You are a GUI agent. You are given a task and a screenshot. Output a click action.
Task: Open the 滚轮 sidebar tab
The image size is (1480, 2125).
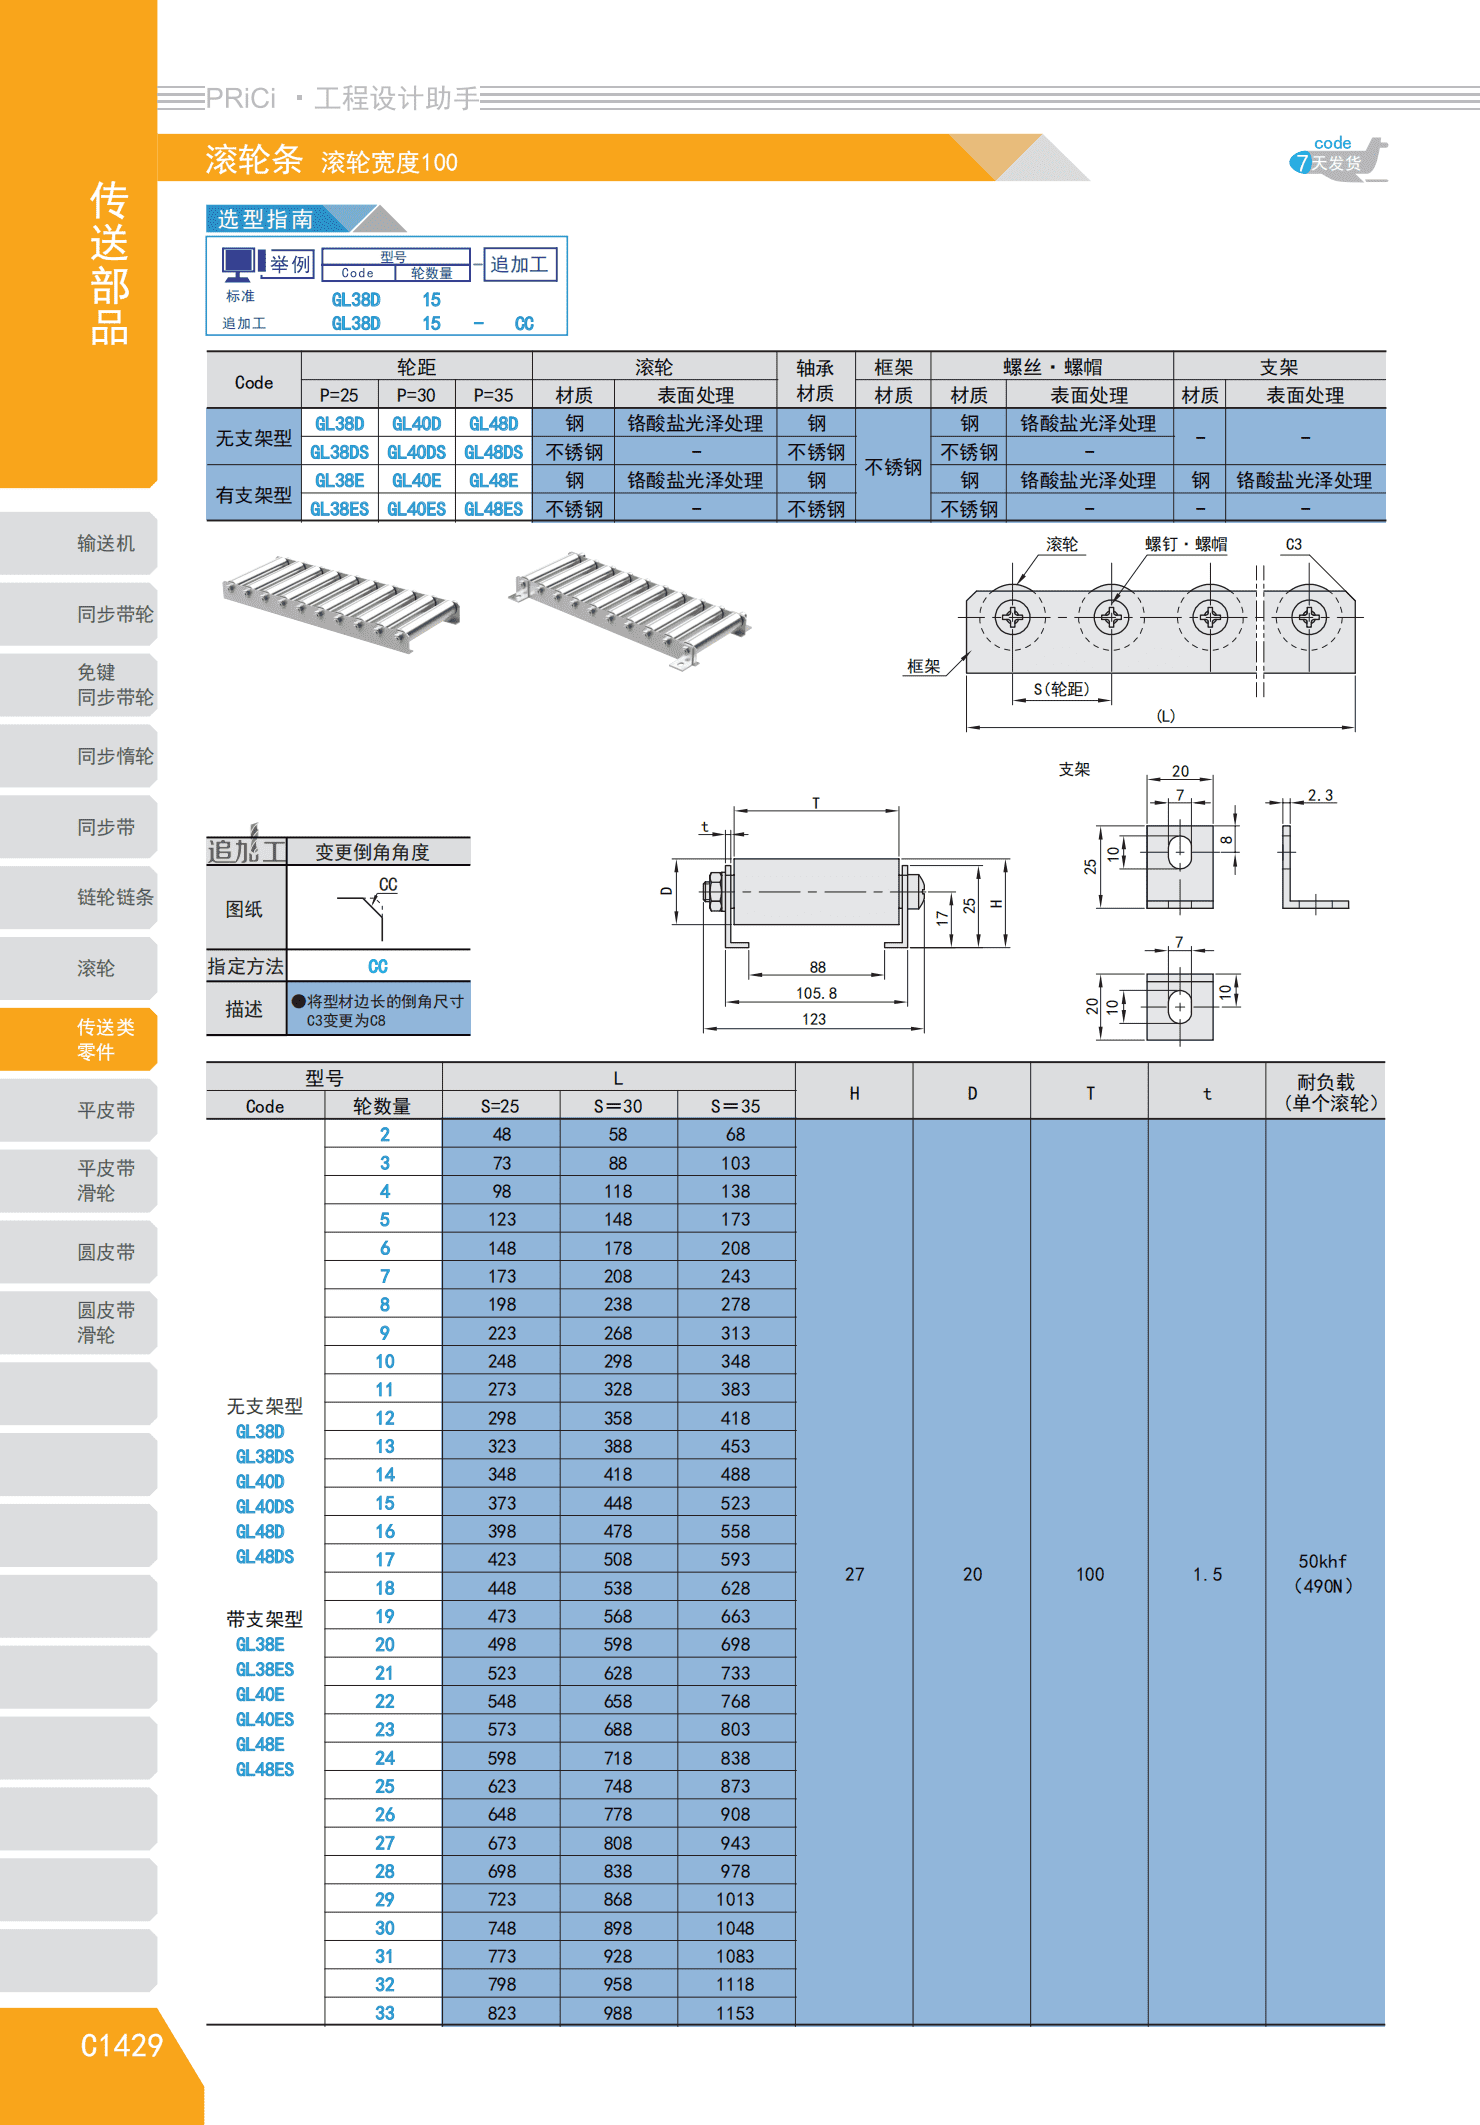tap(79, 968)
